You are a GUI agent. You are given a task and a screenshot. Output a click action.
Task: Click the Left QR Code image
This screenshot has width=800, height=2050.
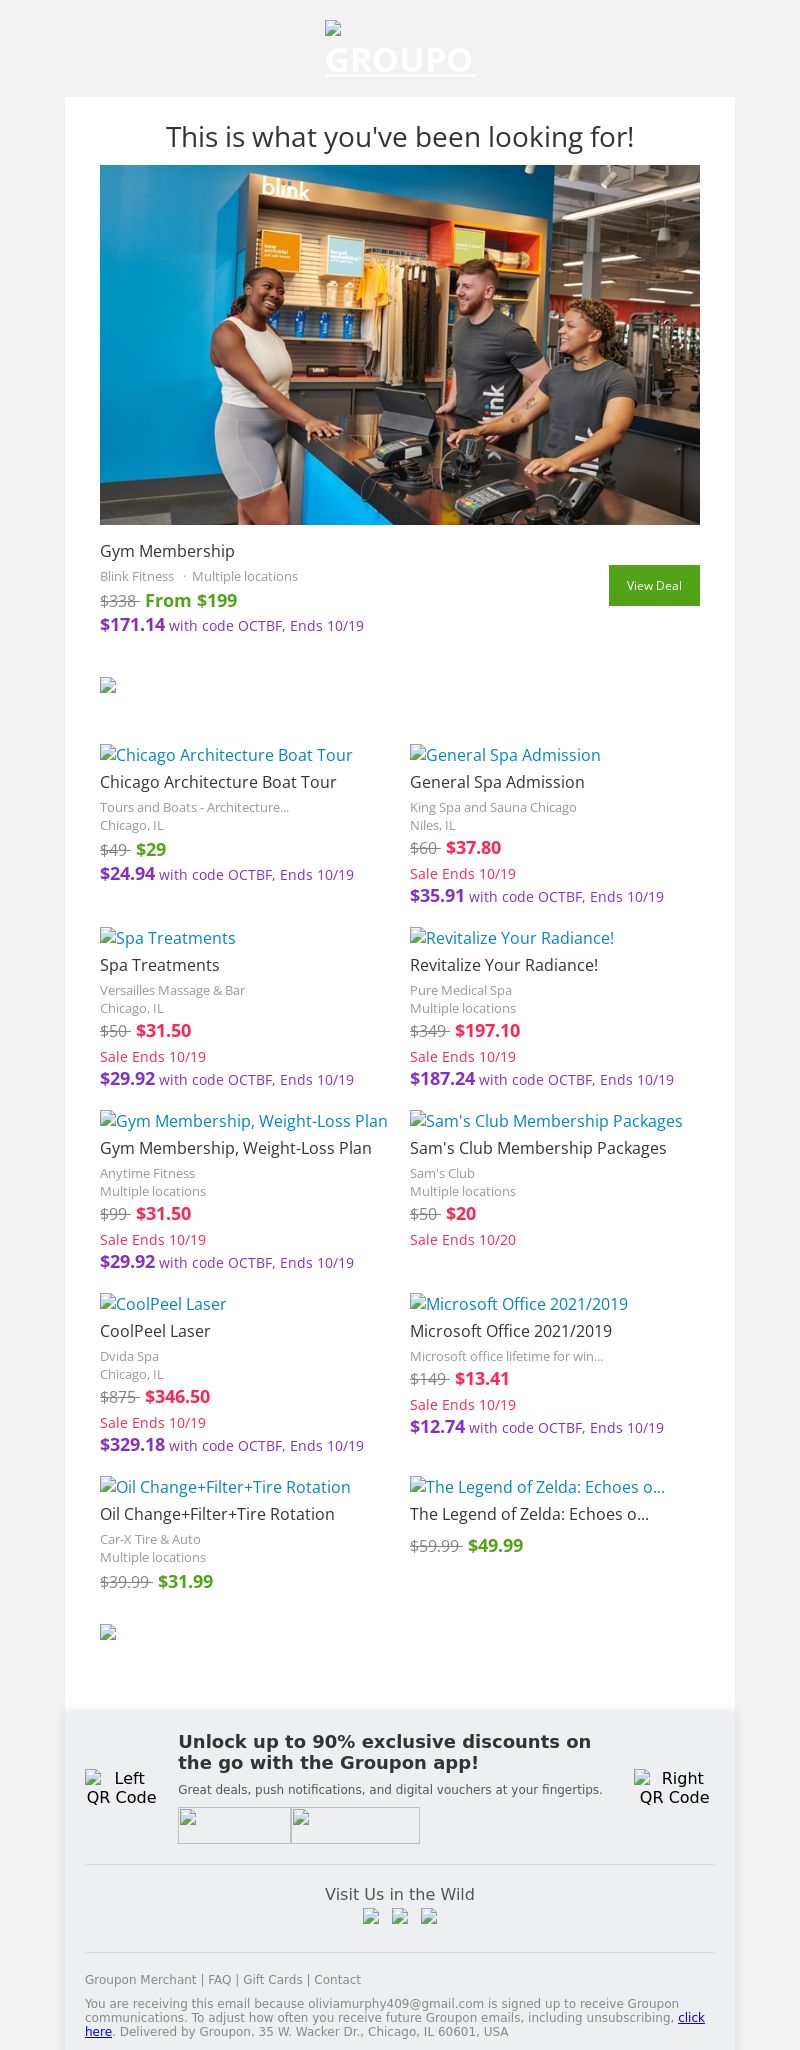point(121,1787)
